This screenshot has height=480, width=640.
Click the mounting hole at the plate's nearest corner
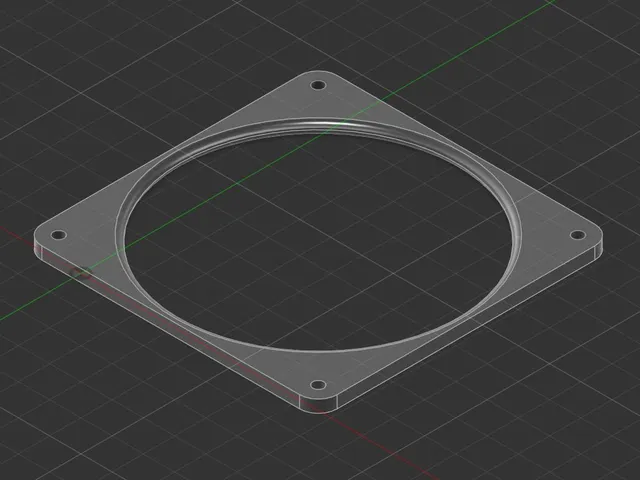click(x=318, y=385)
